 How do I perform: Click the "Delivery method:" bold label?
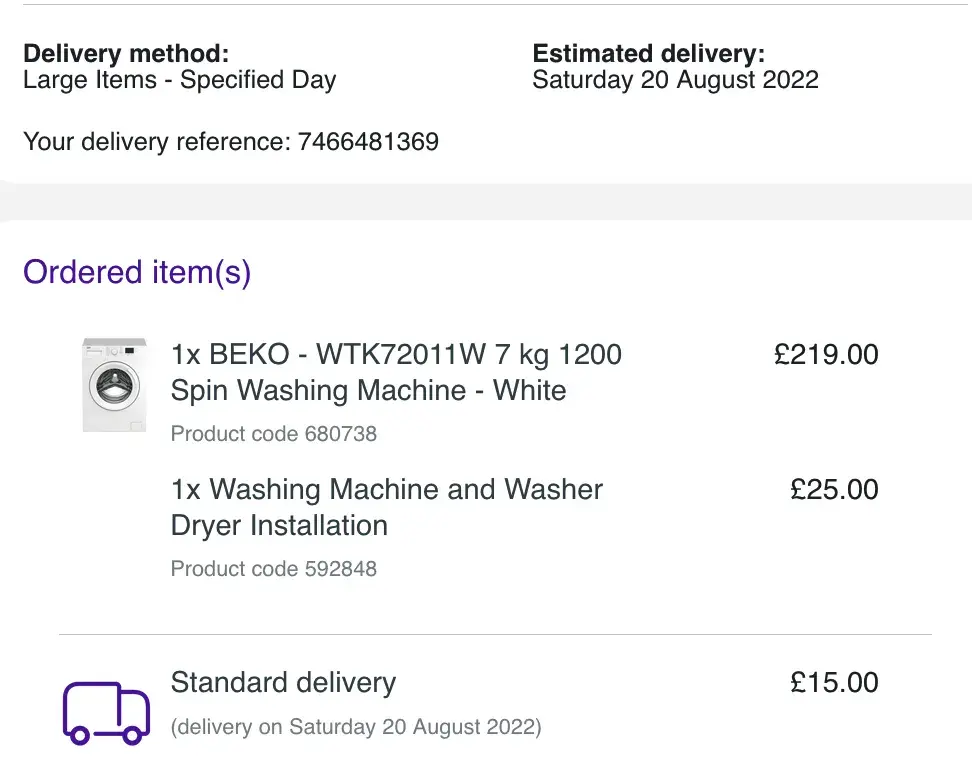coord(126,53)
